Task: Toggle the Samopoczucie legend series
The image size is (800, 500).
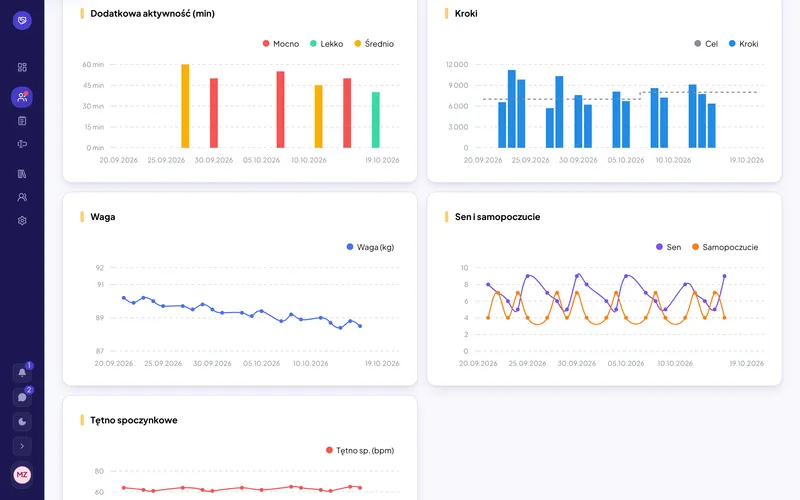Action: tap(725, 247)
